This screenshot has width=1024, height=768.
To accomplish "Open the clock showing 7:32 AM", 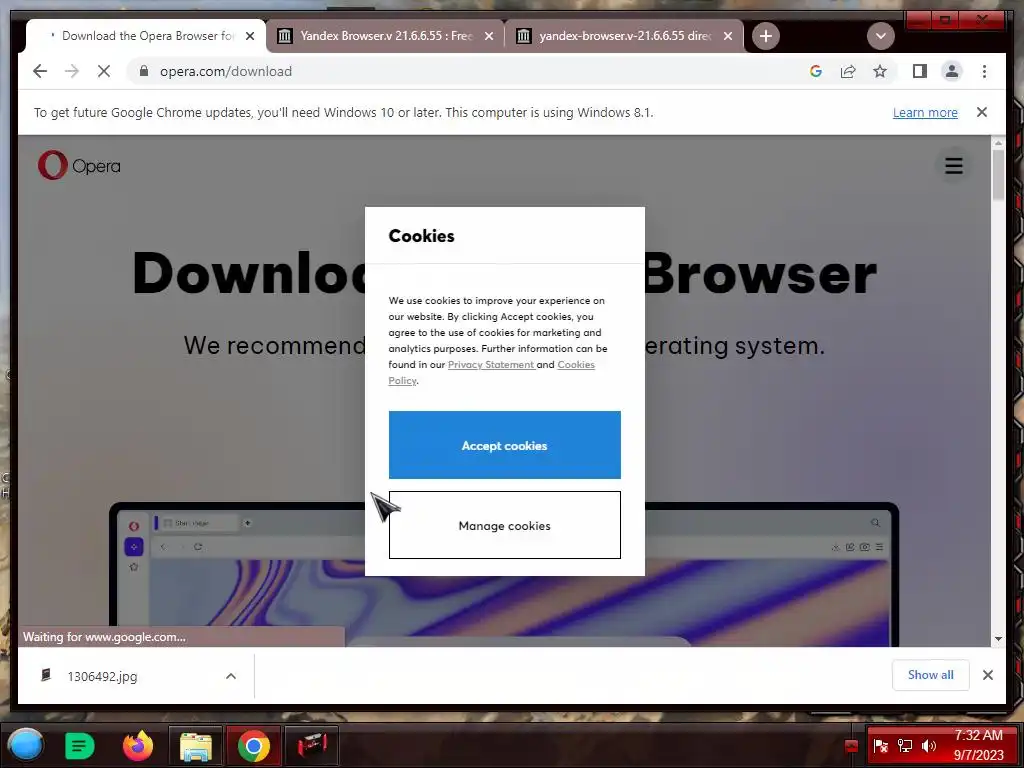I will (978, 745).
